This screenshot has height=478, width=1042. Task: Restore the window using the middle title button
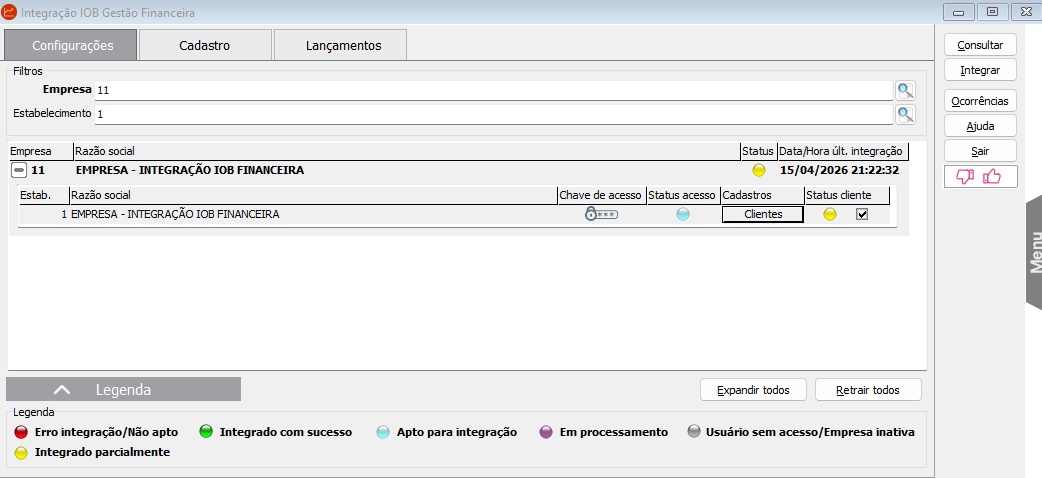992,12
